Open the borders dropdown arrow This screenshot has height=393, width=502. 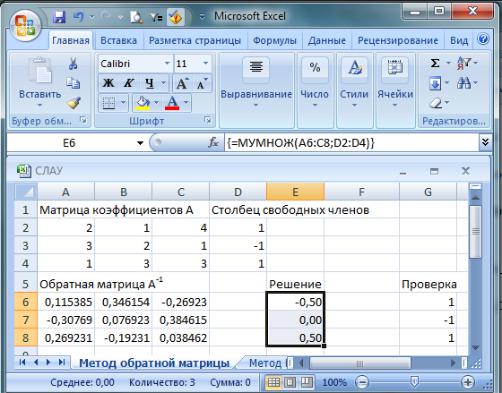tap(123, 102)
